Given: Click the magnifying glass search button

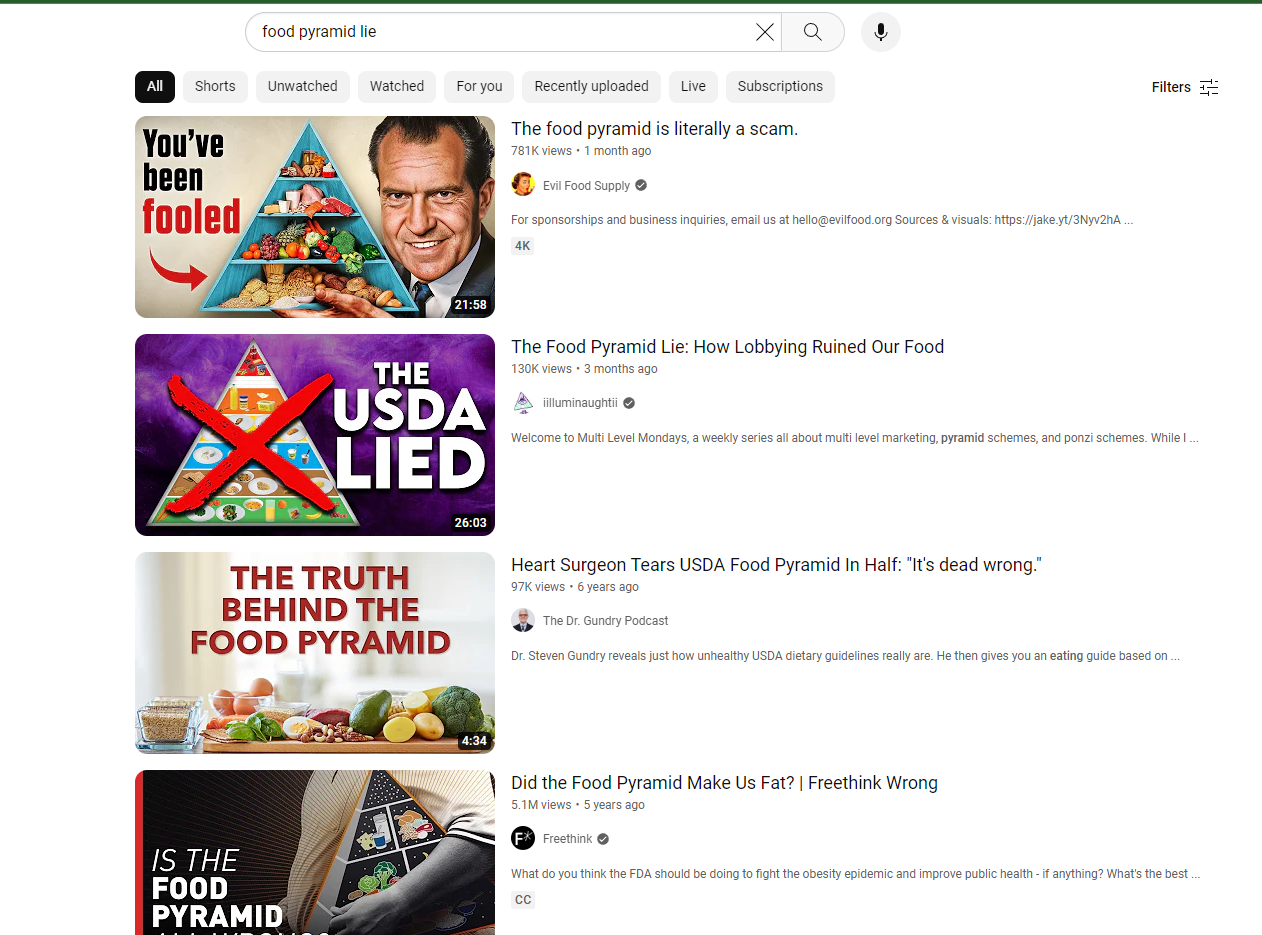Looking at the screenshot, I should pyautogui.click(x=812, y=32).
